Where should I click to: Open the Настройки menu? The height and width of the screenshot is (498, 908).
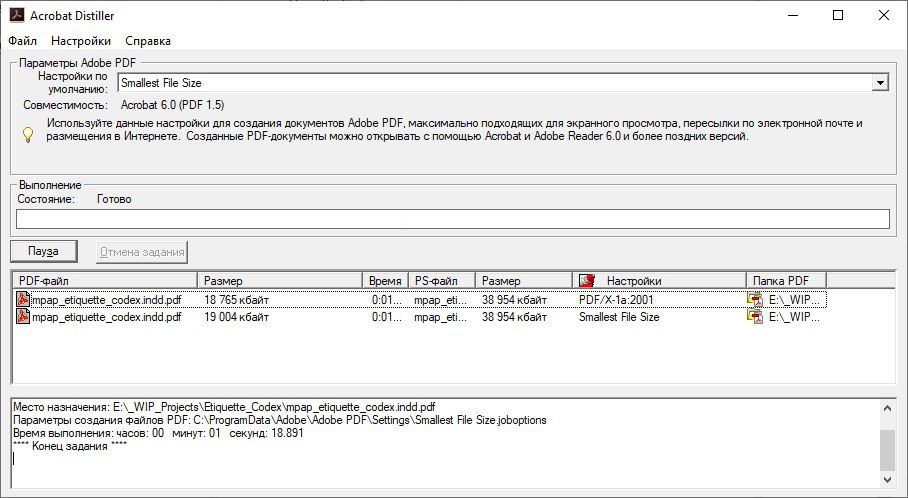coord(81,41)
